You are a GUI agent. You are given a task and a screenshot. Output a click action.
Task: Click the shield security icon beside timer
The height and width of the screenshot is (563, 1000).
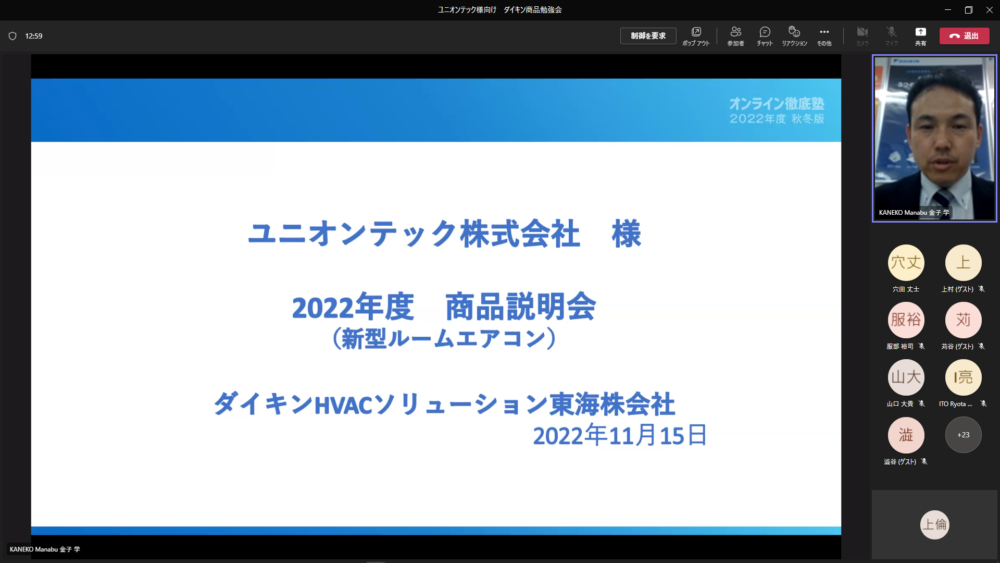(x=12, y=36)
